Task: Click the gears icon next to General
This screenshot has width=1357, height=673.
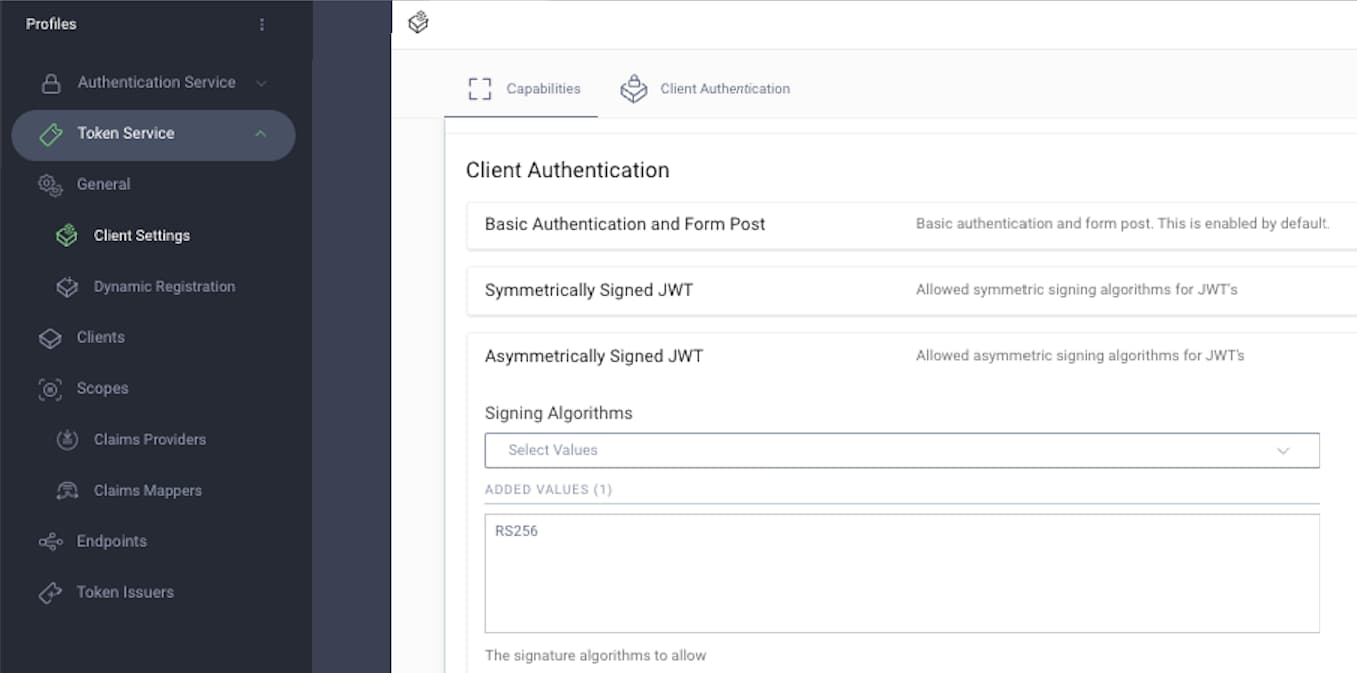Action: [x=50, y=185]
